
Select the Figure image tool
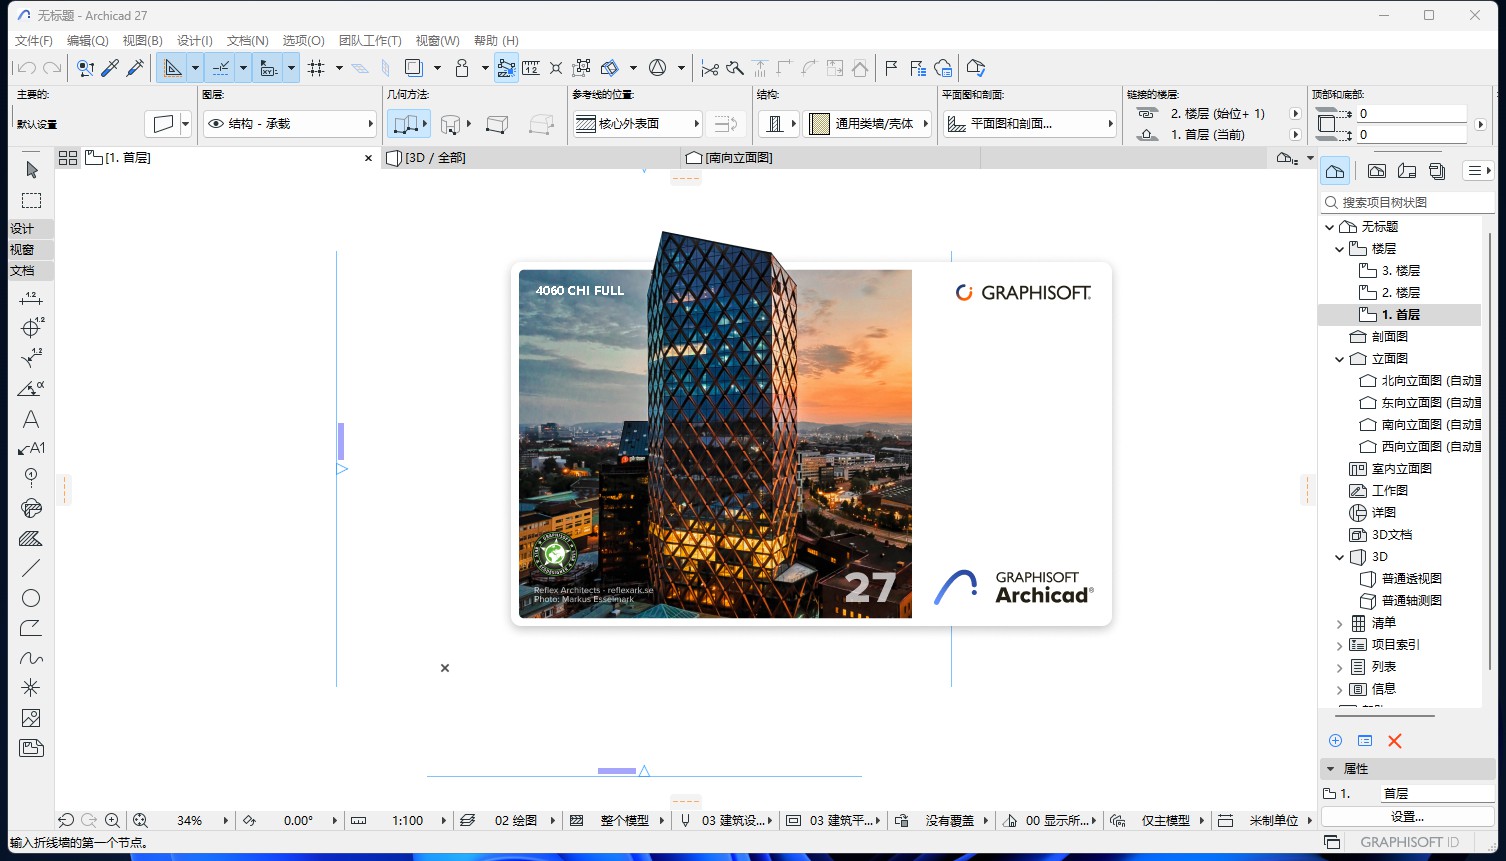(x=31, y=718)
